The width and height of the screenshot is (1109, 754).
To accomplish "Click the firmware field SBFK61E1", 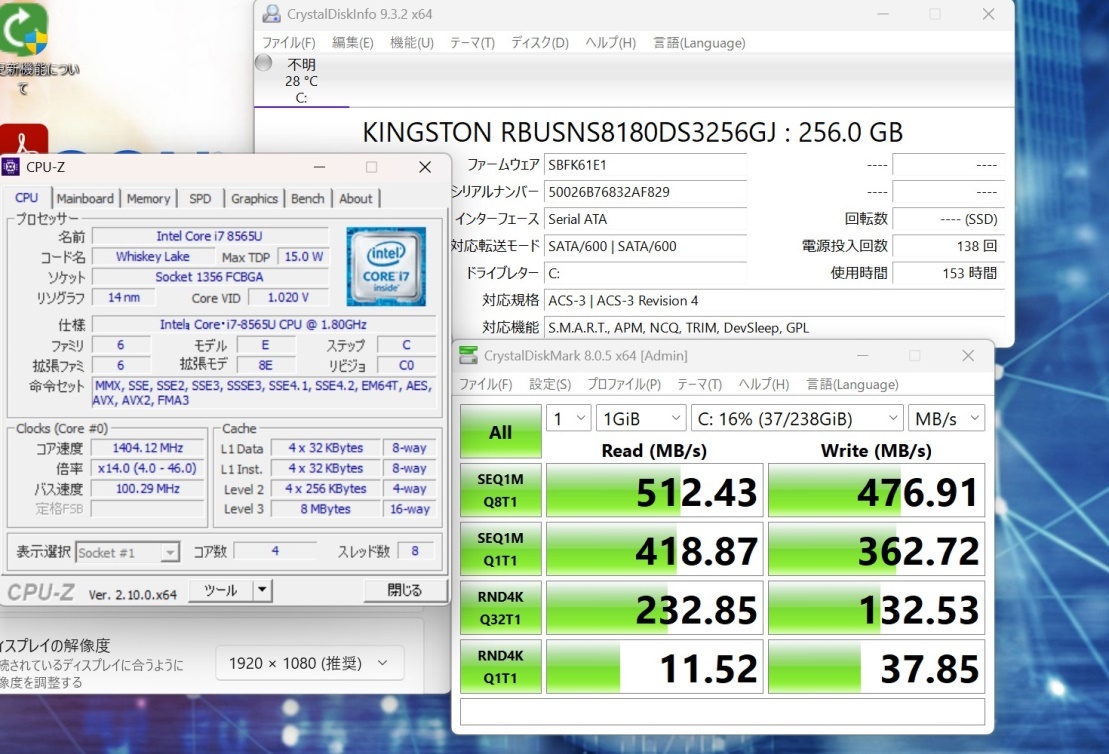I will click(x=646, y=165).
